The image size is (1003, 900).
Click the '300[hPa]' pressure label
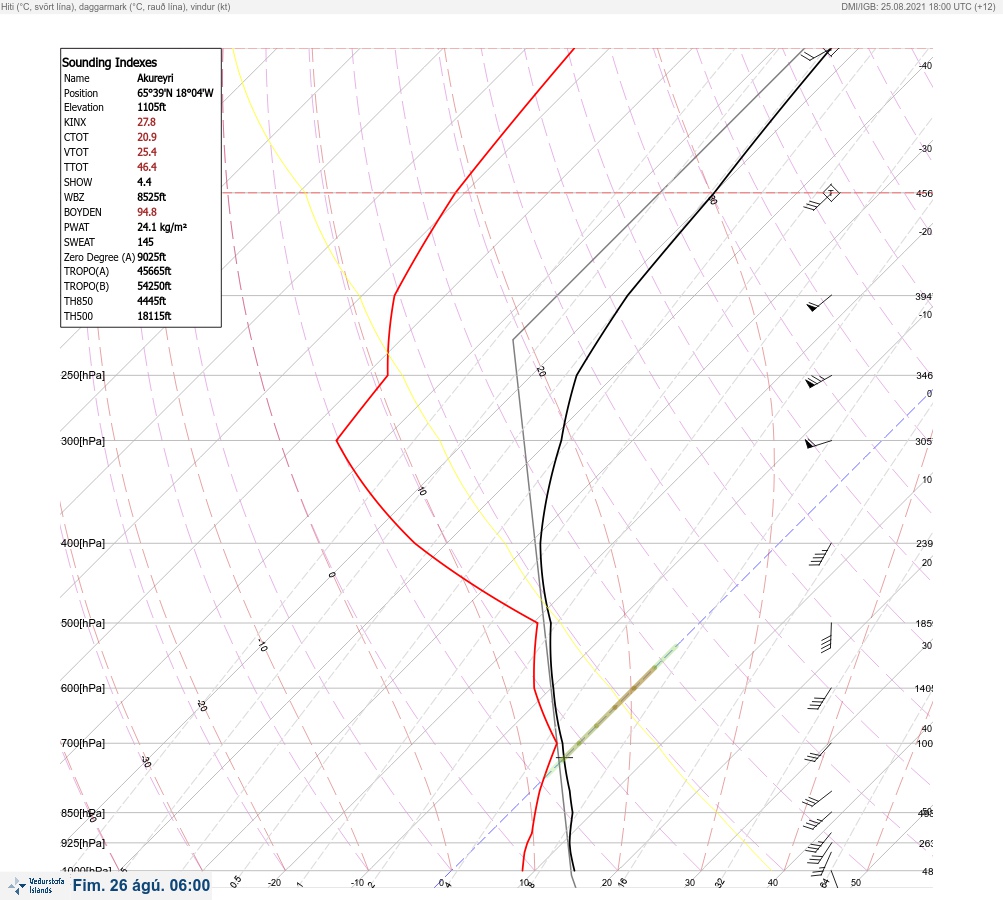(x=83, y=441)
